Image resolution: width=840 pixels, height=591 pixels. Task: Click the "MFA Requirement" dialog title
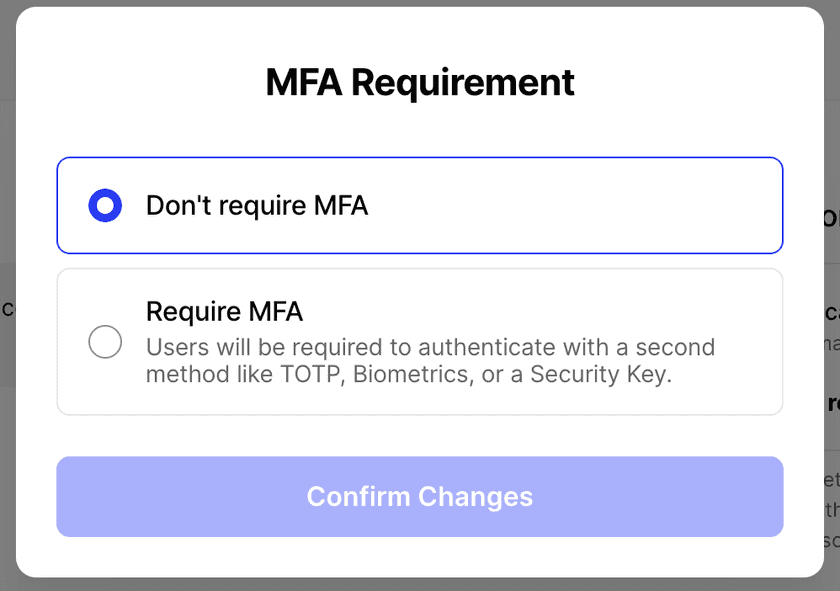[x=420, y=82]
